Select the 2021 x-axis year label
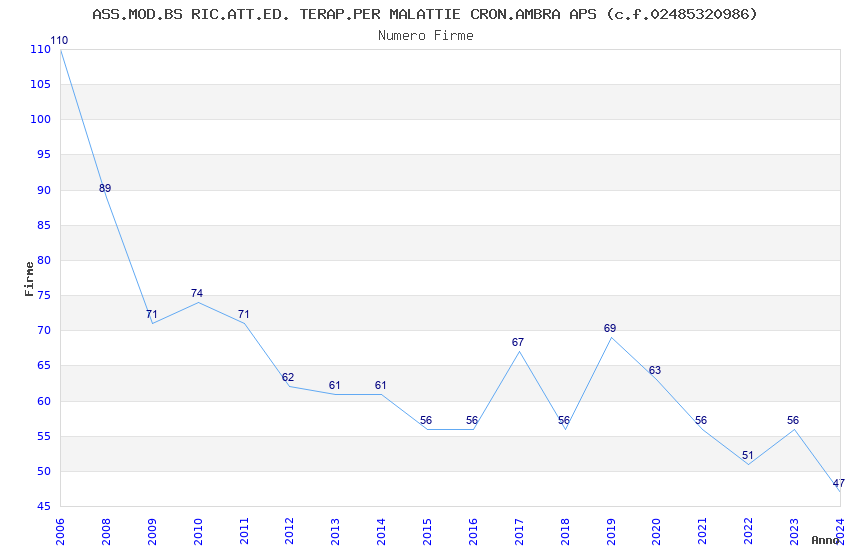 tap(702, 528)
